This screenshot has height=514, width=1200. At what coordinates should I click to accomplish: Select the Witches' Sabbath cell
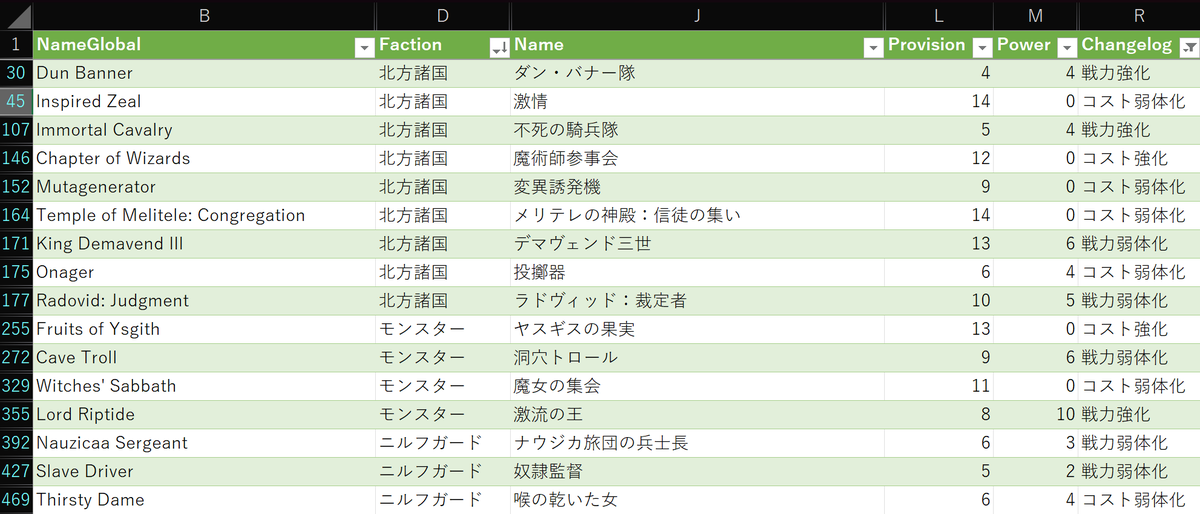(204, 386)
